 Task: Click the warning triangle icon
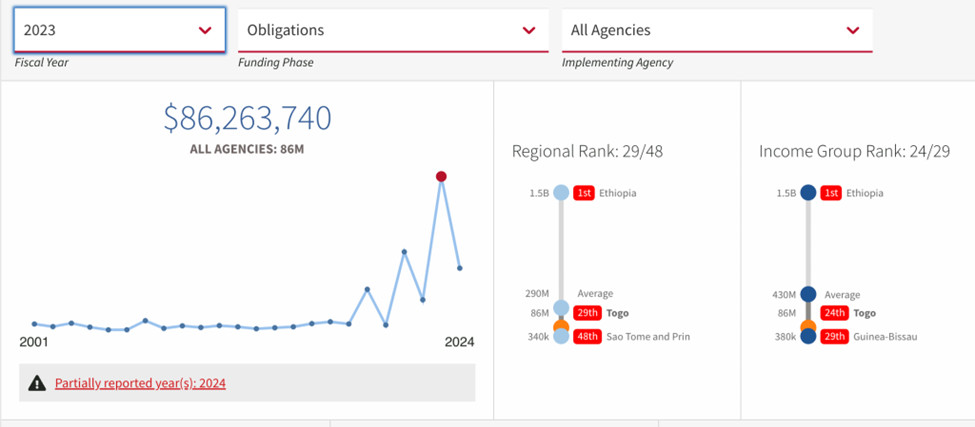[37, 383]
